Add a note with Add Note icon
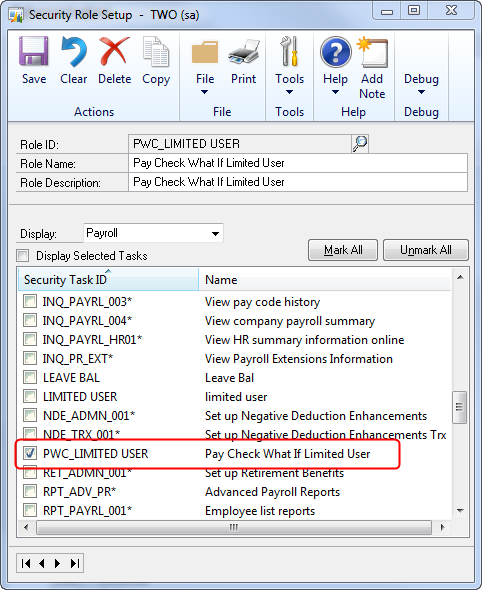The width and height of the screenshot is (482, 590). tap(373, 53)
